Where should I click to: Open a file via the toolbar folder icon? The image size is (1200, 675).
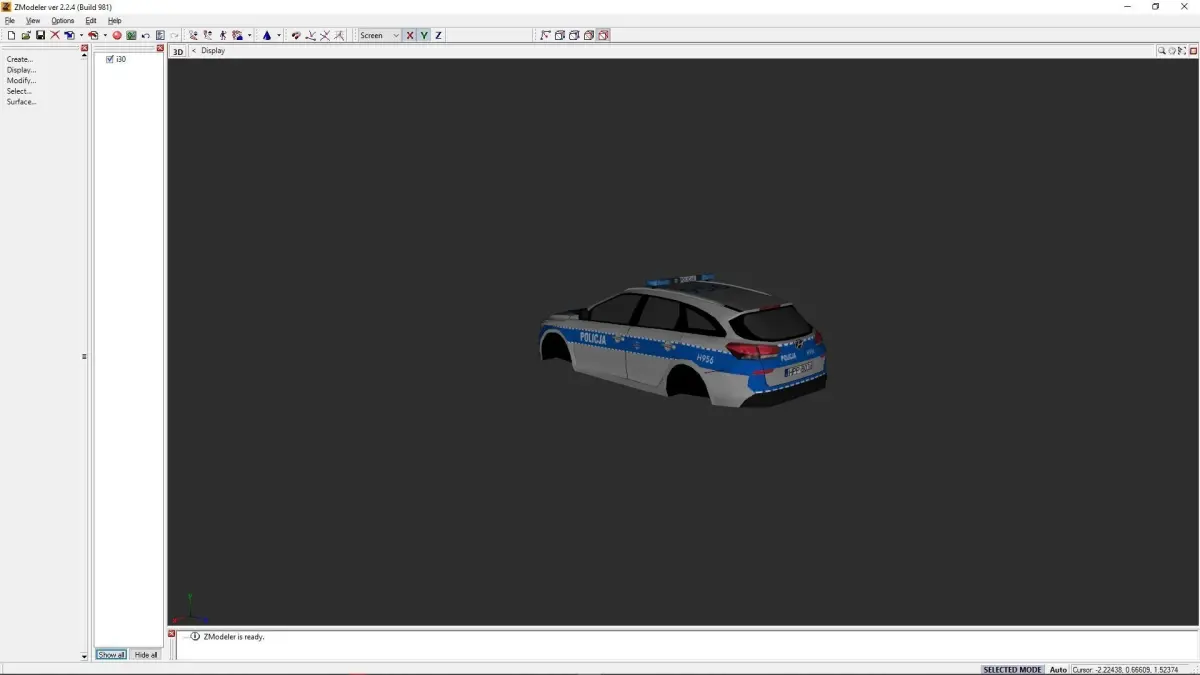[26, 35]
